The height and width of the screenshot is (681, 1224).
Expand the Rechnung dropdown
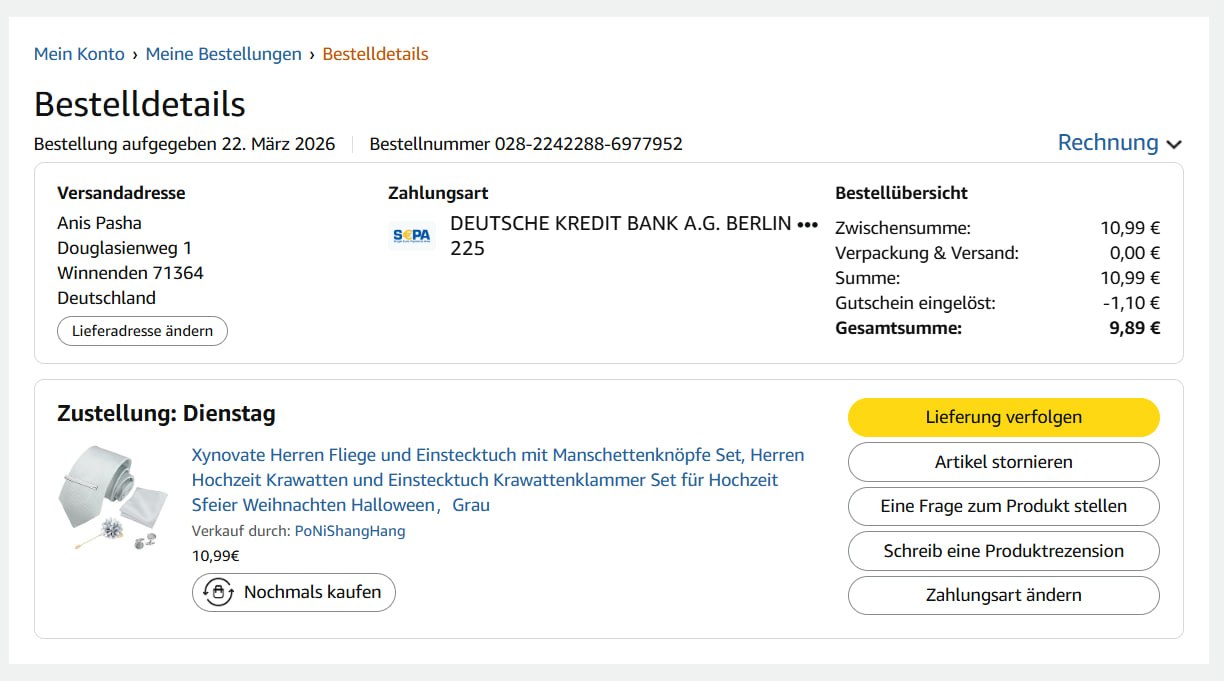tap(1119, 143)
